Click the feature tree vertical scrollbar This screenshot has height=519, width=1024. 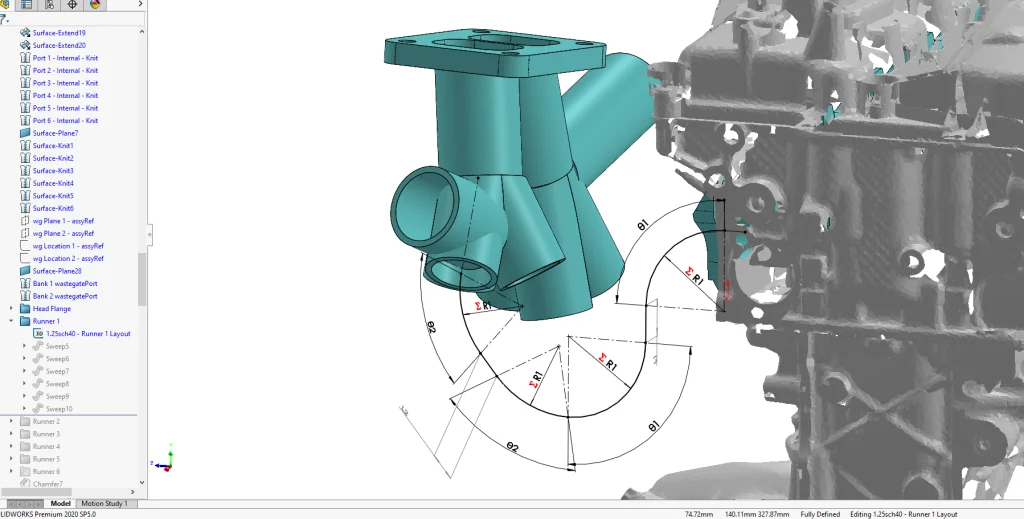(142, 280)
